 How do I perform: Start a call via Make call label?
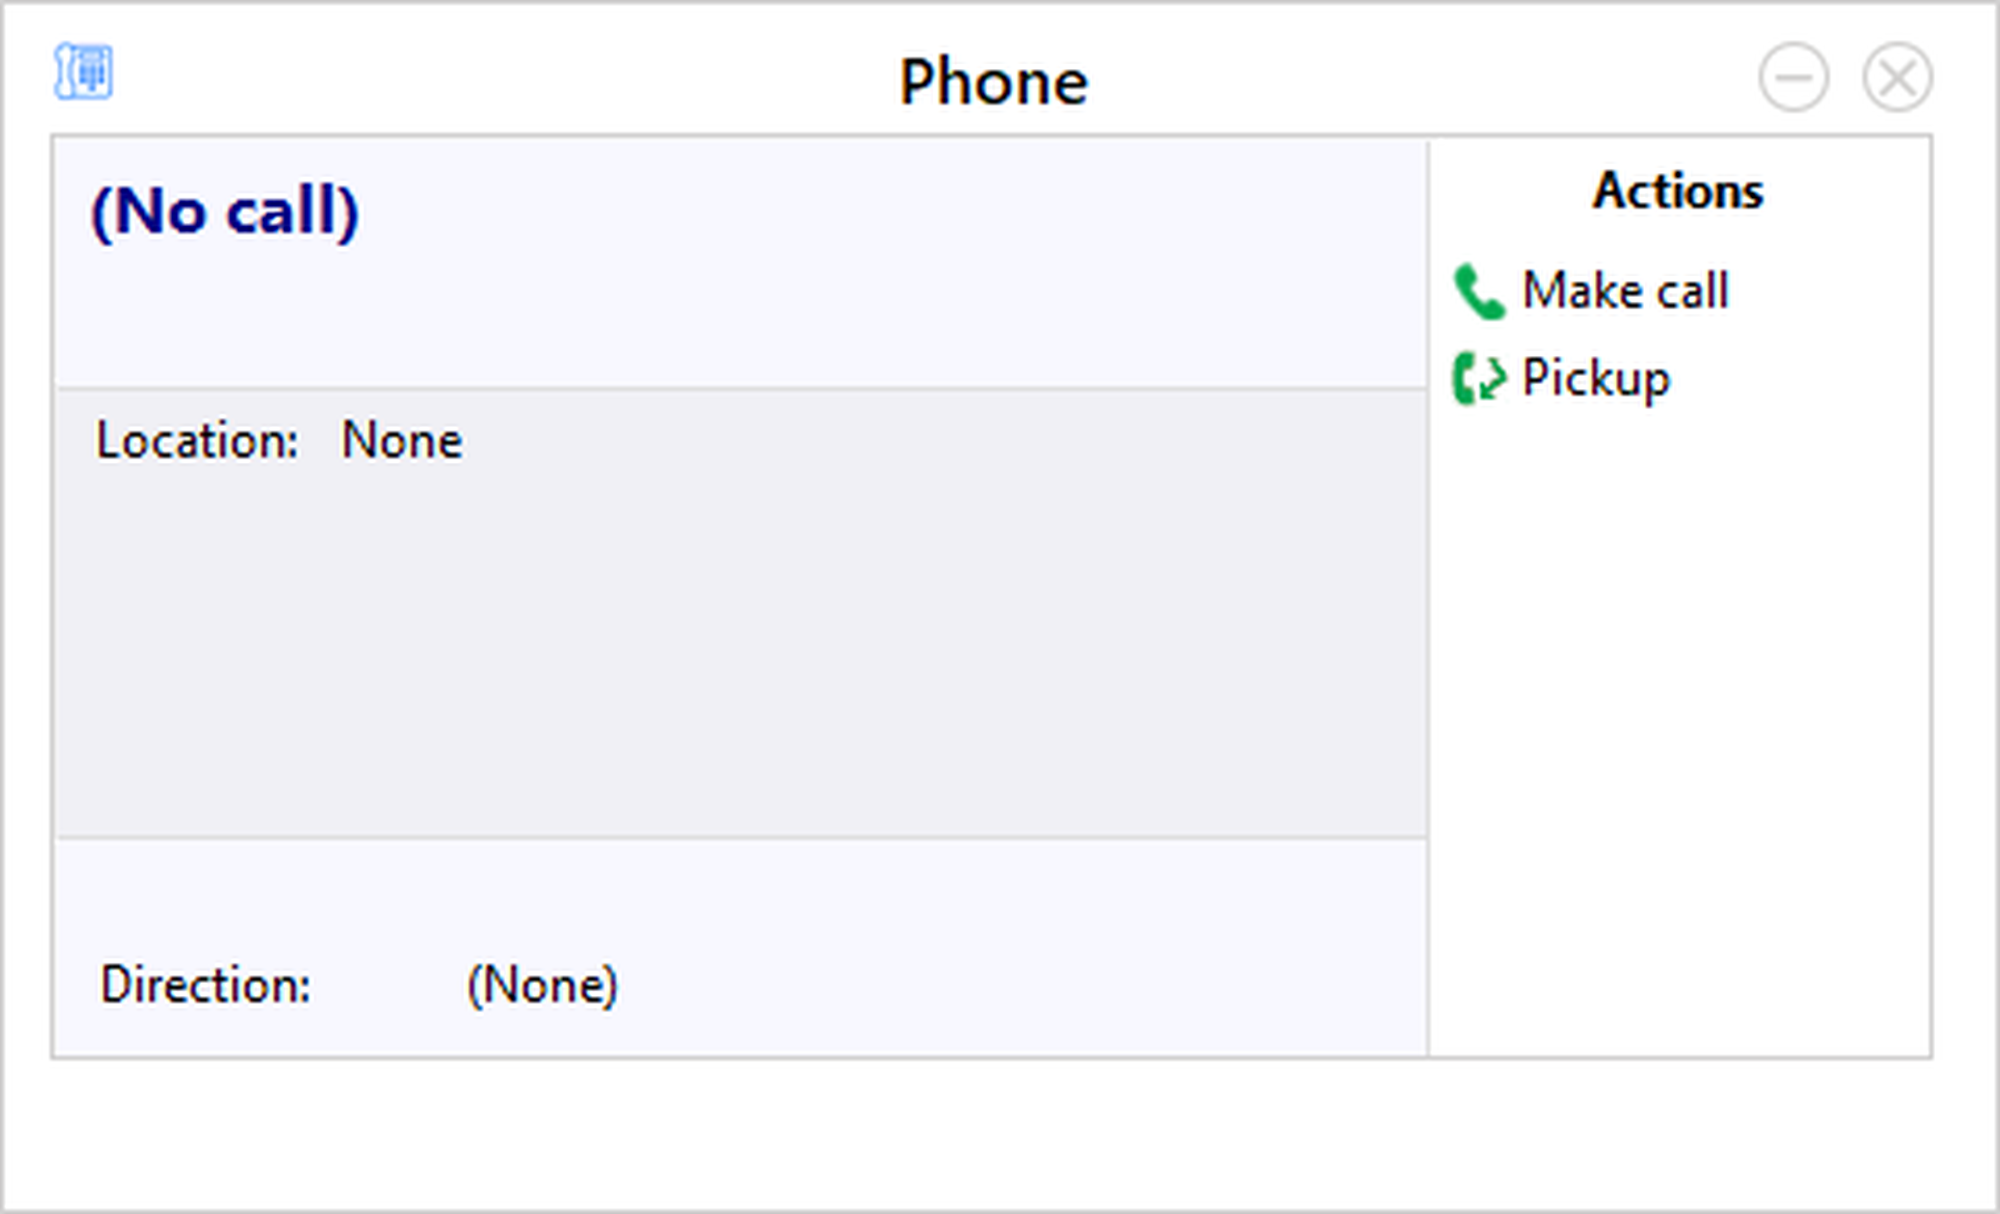[x=1625, y=291]
